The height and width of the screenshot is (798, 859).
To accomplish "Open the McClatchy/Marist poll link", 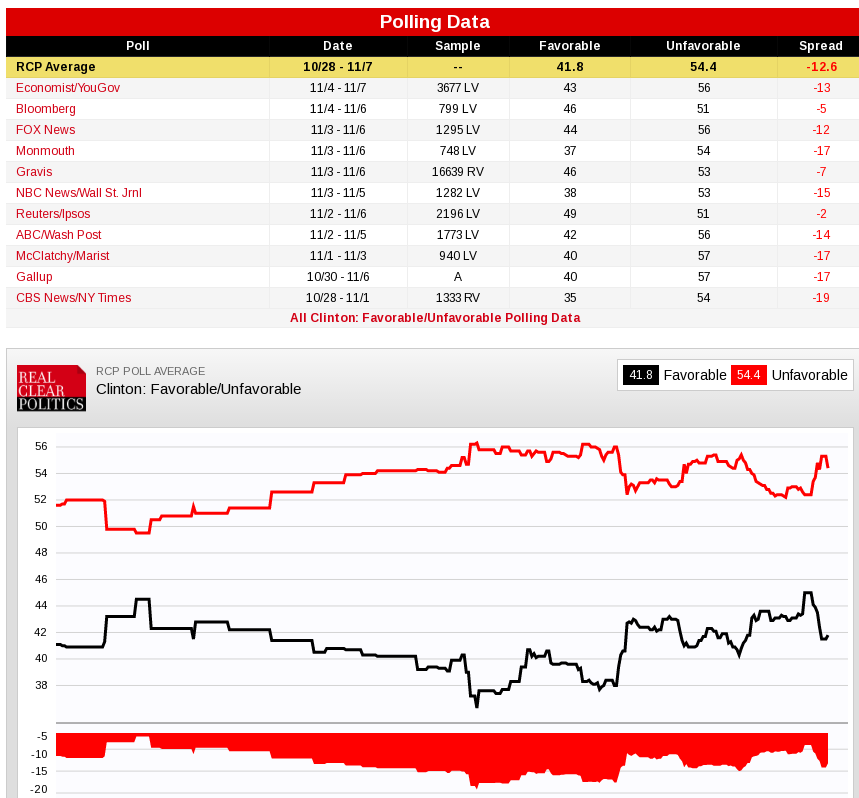I will [62, 256].
